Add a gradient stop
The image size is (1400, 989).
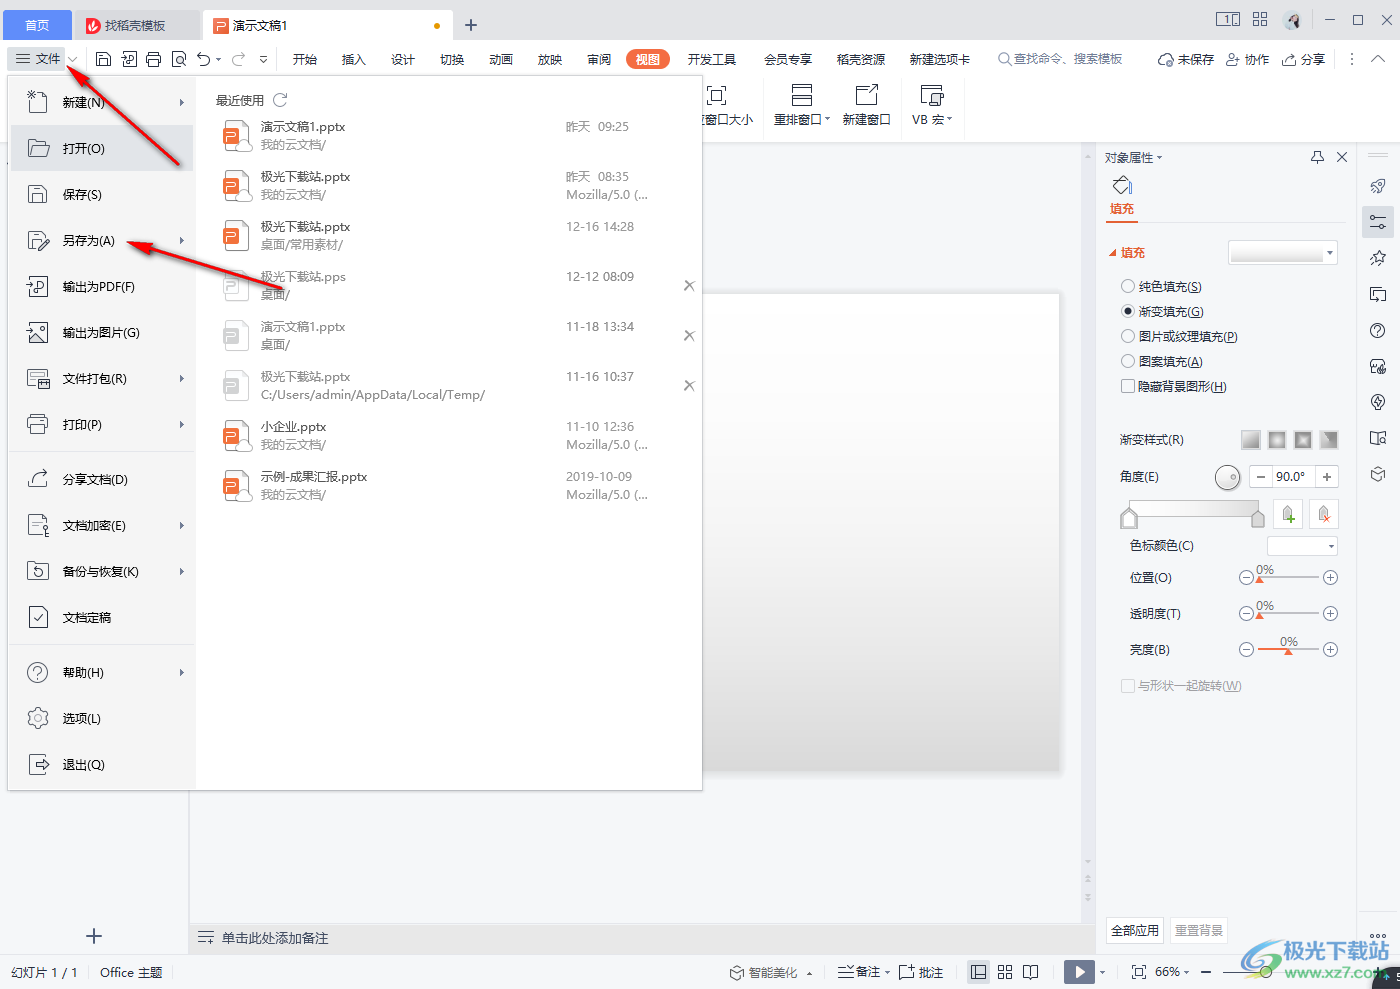click(1288, 514)
